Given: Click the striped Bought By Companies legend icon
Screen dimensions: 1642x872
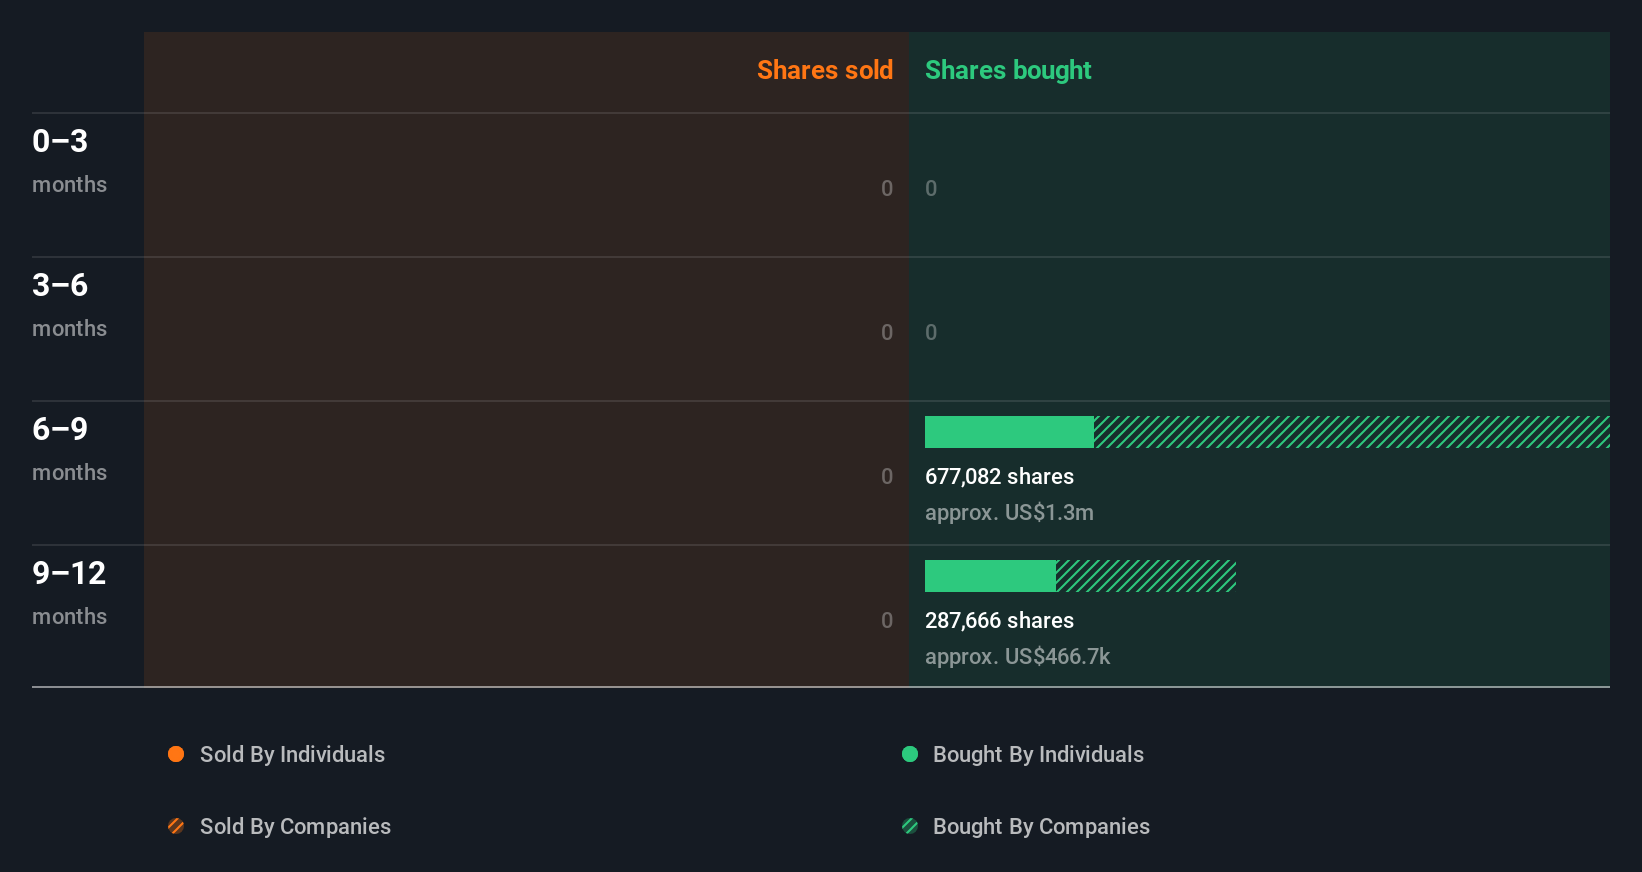Looking at the screenshot, I should (910, 826).
